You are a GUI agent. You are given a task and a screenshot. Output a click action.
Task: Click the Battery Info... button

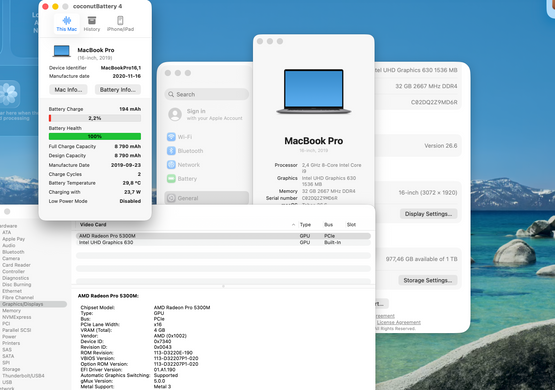tap(118, 90)
